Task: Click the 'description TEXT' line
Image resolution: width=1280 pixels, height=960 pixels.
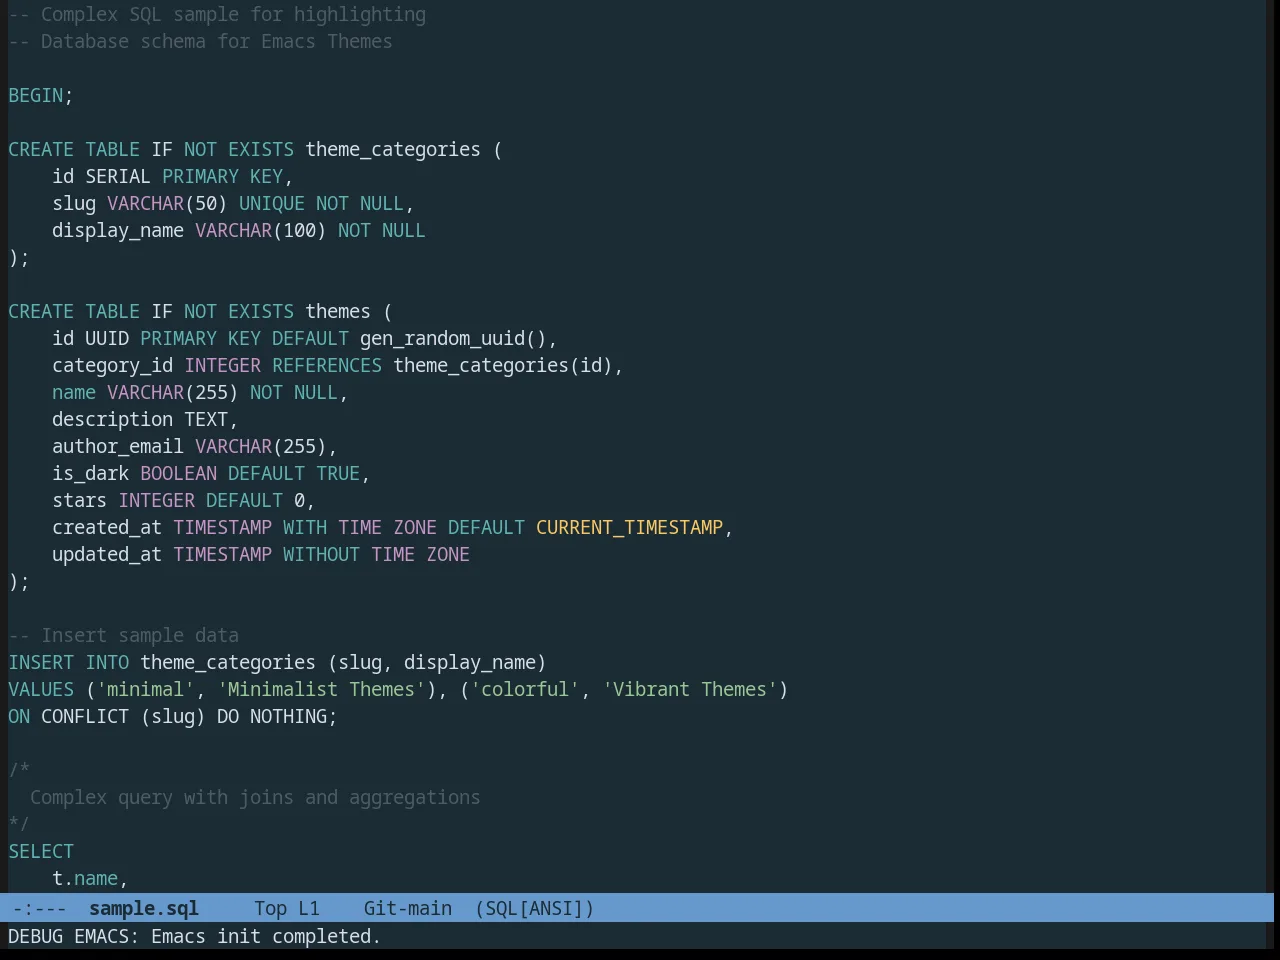Action: [x=145, y=419]
